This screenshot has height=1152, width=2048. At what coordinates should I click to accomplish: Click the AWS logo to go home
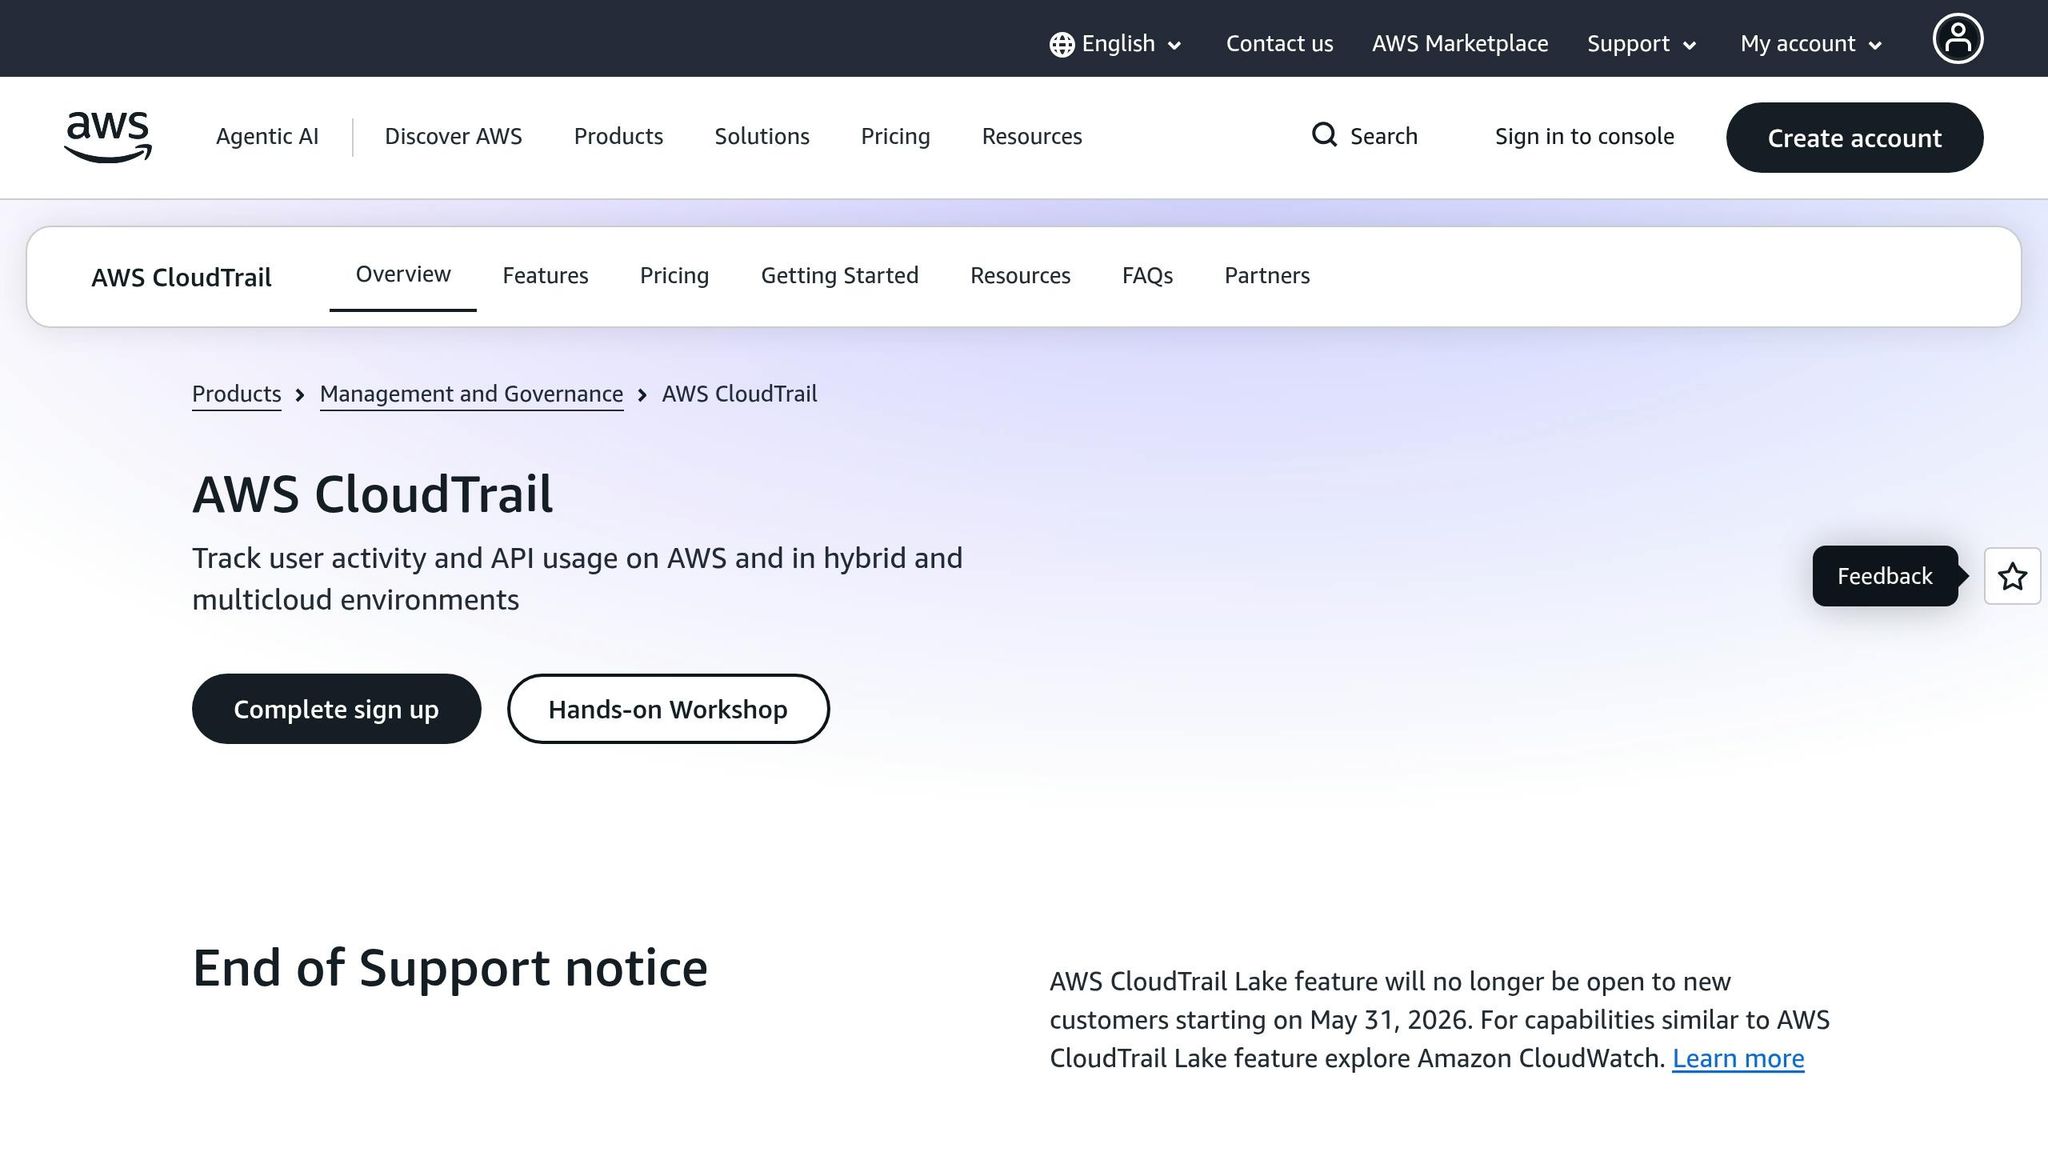107,137
